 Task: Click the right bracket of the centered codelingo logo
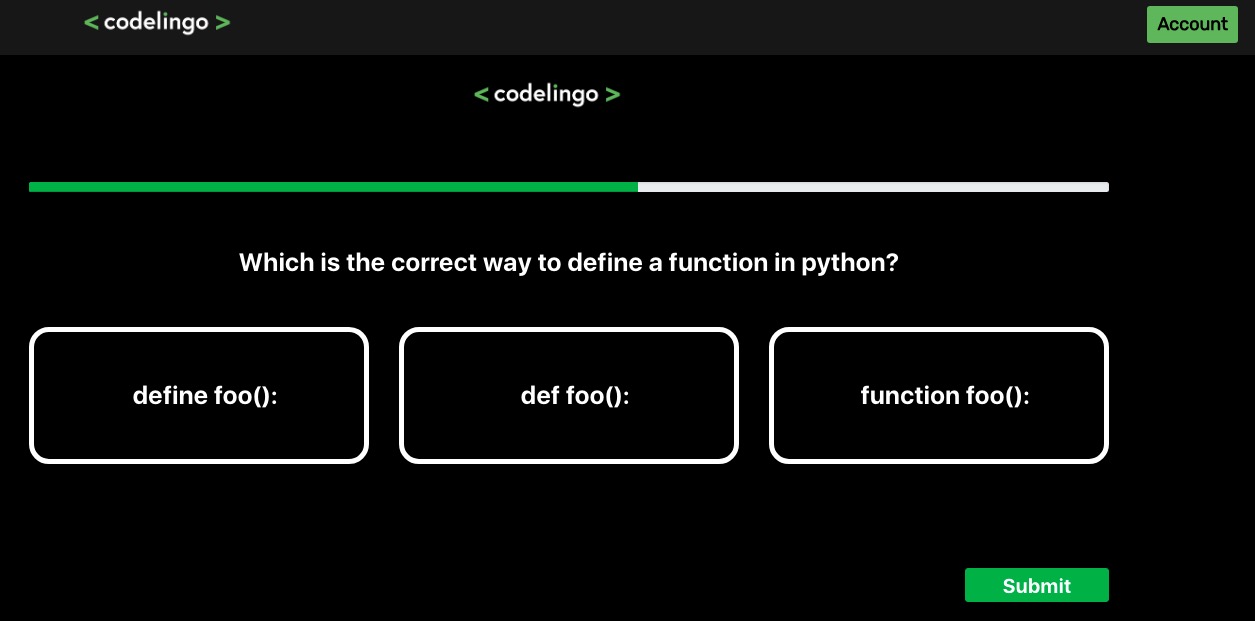tap(612, 93)
